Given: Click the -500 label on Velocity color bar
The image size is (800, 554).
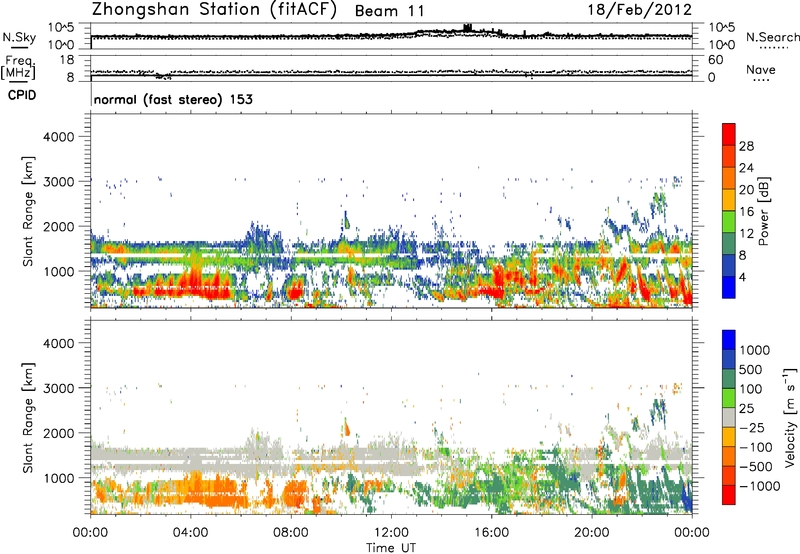Looking at the screenshot, I should point(755,466).
